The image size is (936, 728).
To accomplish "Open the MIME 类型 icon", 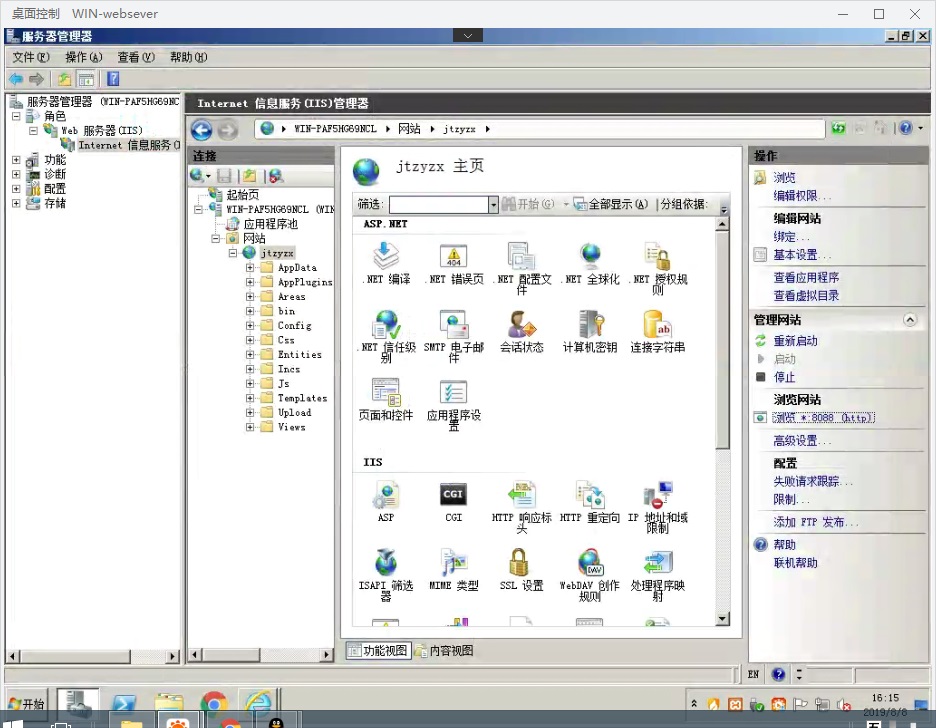I will tap(453, 564).
